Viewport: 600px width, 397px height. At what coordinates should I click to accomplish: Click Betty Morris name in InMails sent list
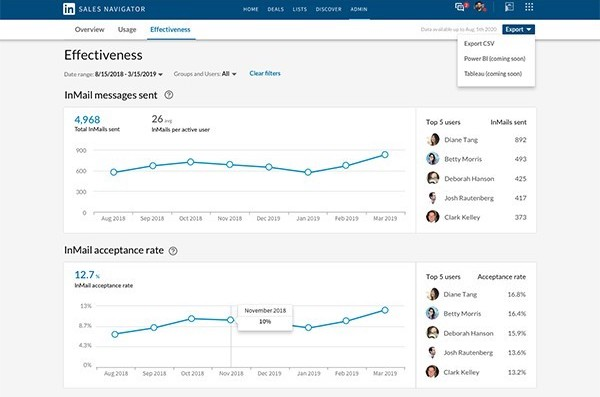point(463,159)
